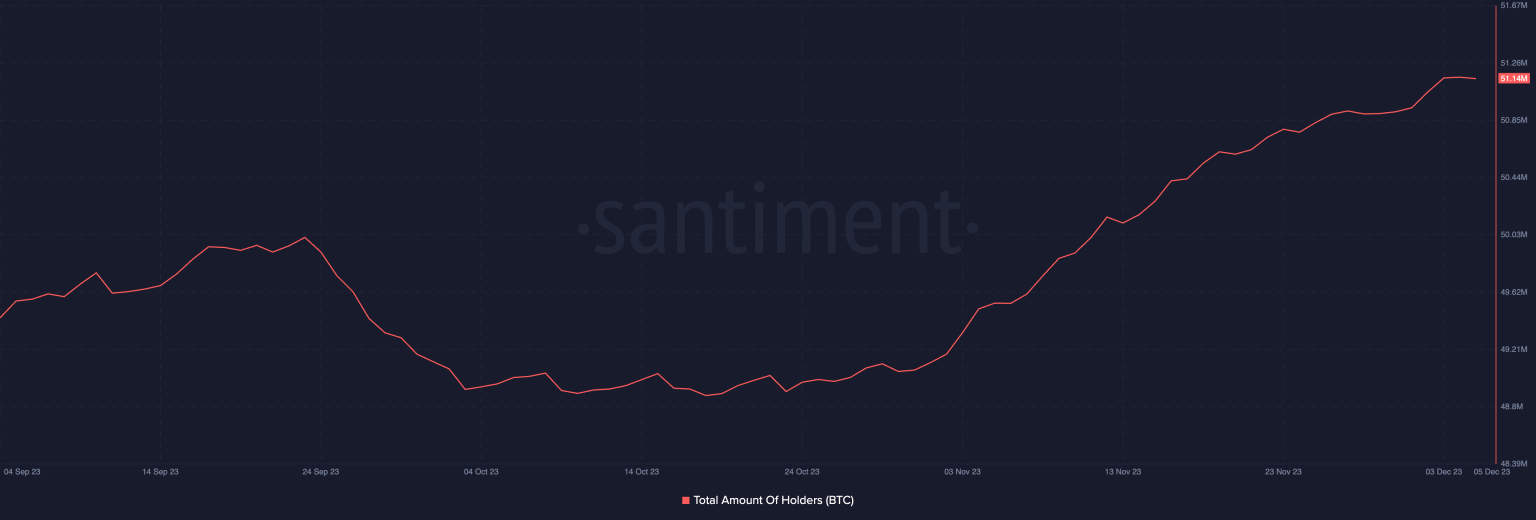Click the 14 Sep 23 date label
1536x520 pixels.
click(x=160, y=471)
